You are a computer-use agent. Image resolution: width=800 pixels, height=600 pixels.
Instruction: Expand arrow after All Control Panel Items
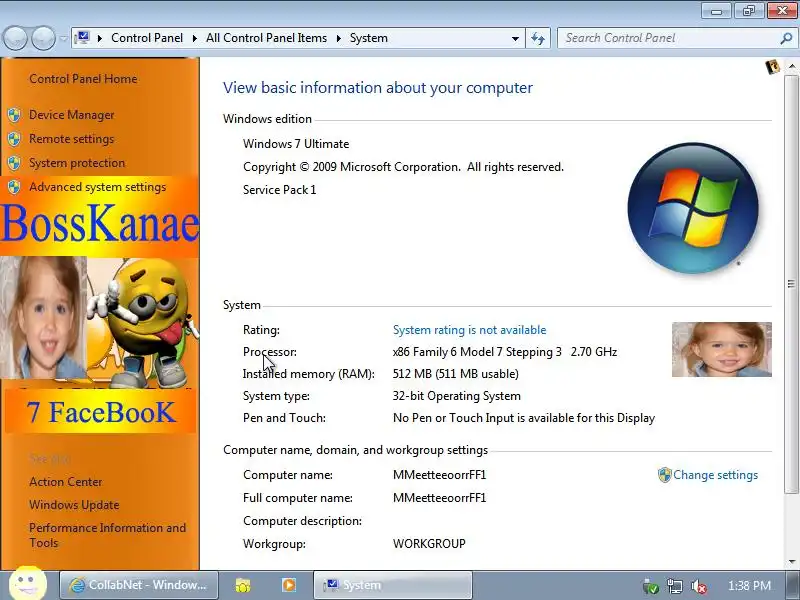click(x=338, y=38)
